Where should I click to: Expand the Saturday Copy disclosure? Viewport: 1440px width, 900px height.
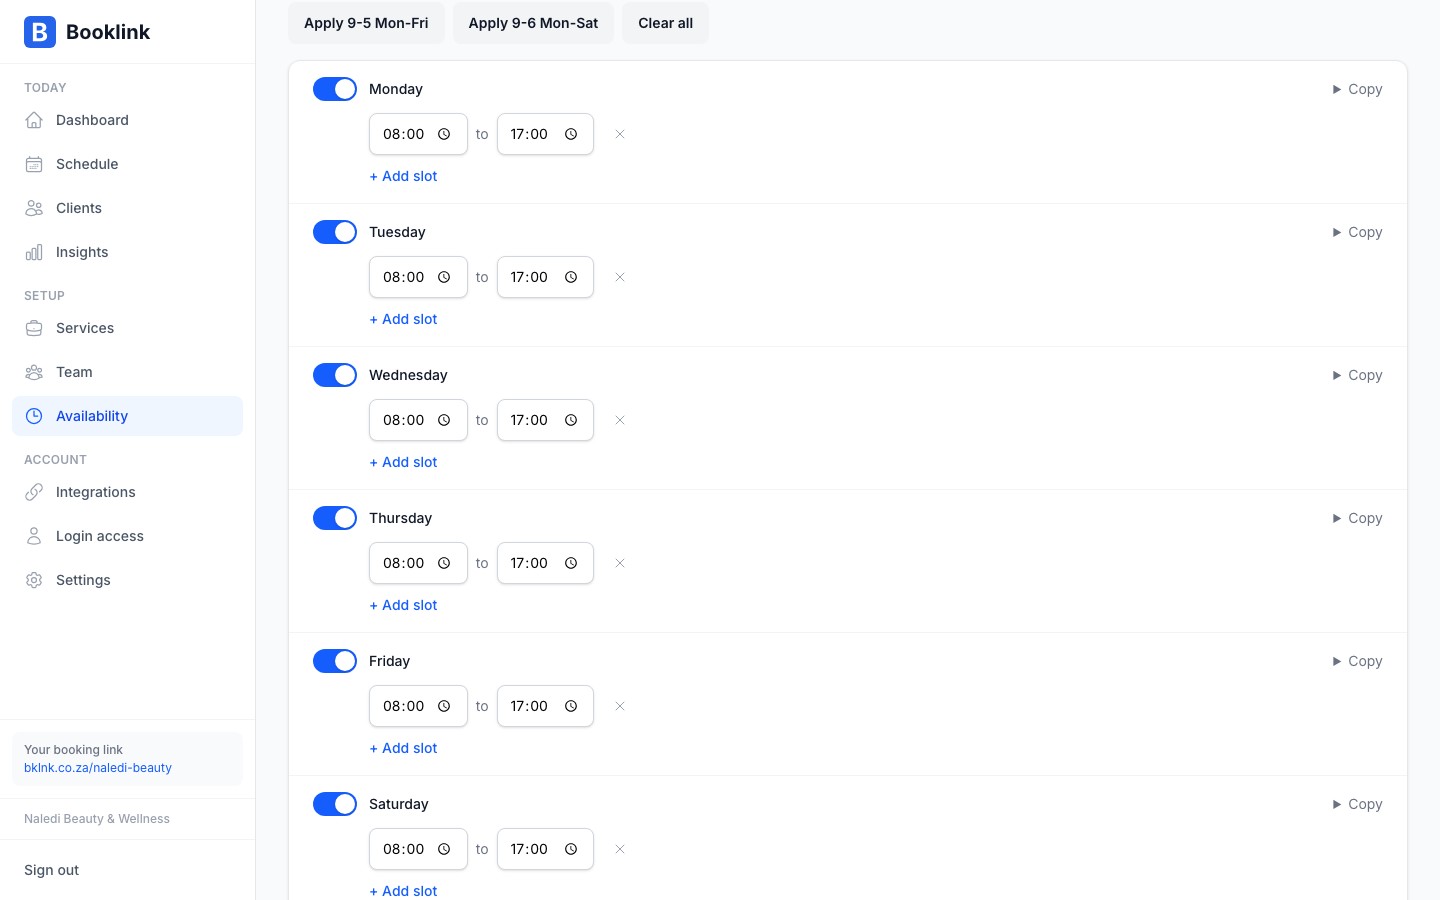tap(1357, 804)
